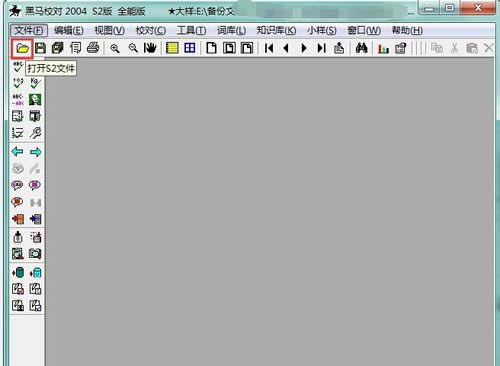Click the ABC-to-ABC compare icon
500x366 pixels.
pos(18,100)
